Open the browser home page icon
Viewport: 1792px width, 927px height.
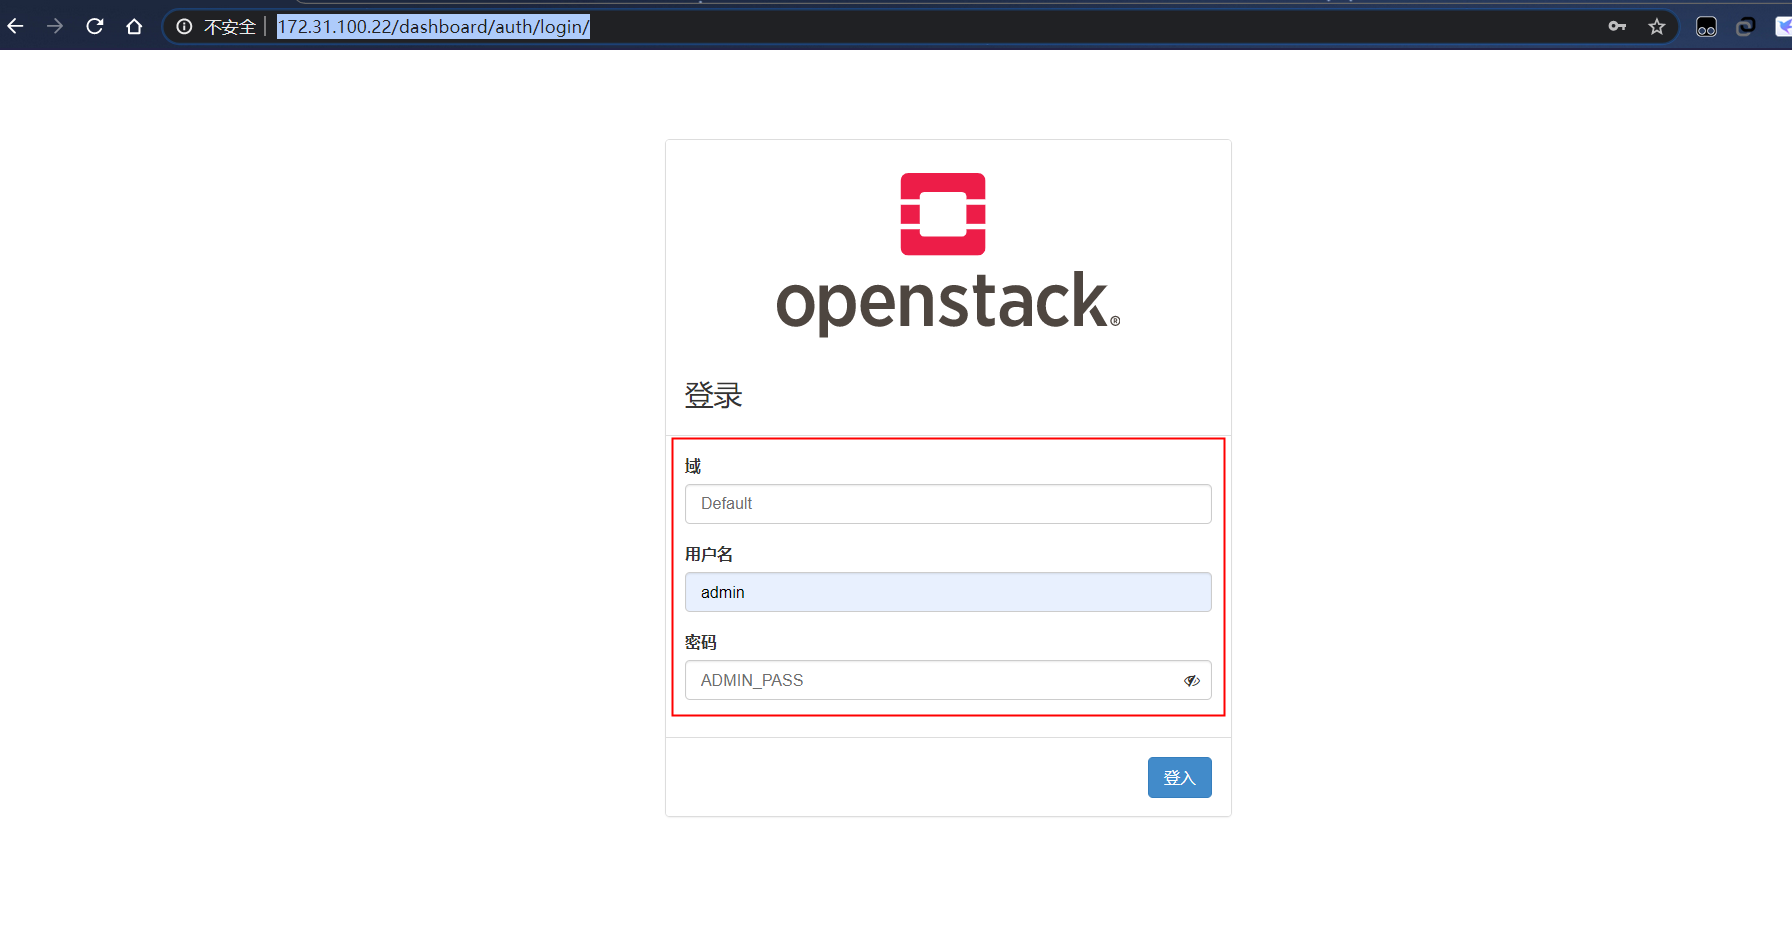point(134,27)
